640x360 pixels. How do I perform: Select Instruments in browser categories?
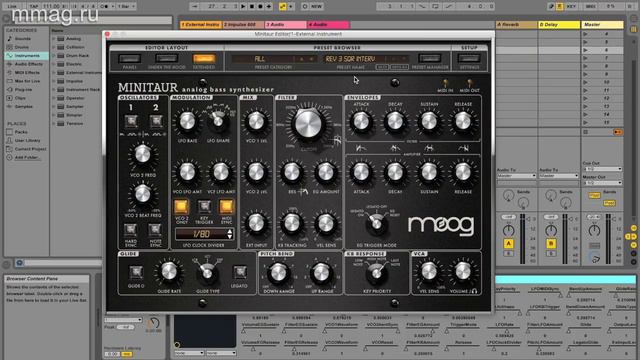click(27, 56)
